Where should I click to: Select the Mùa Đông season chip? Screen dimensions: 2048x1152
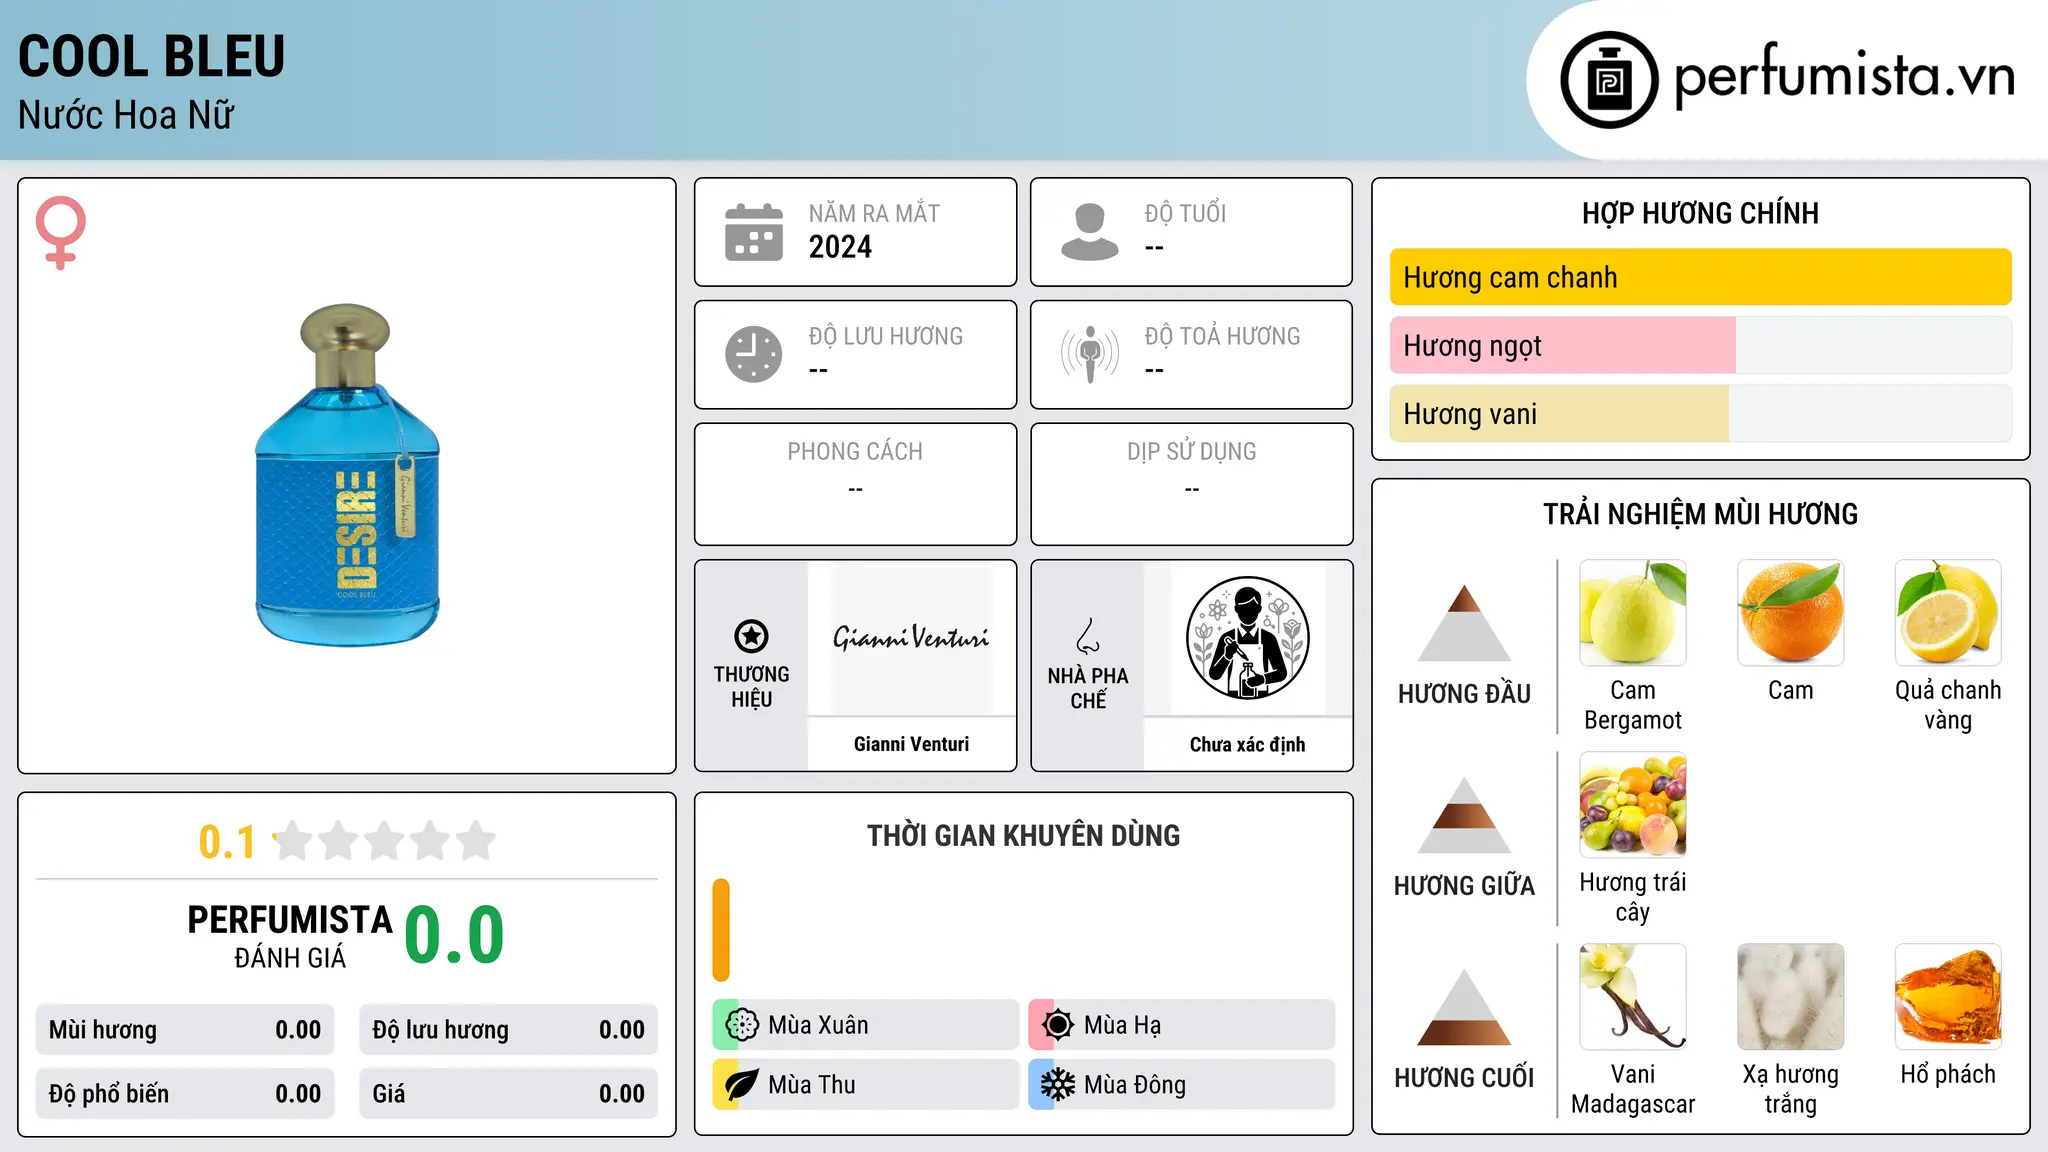point(1182,1085)
